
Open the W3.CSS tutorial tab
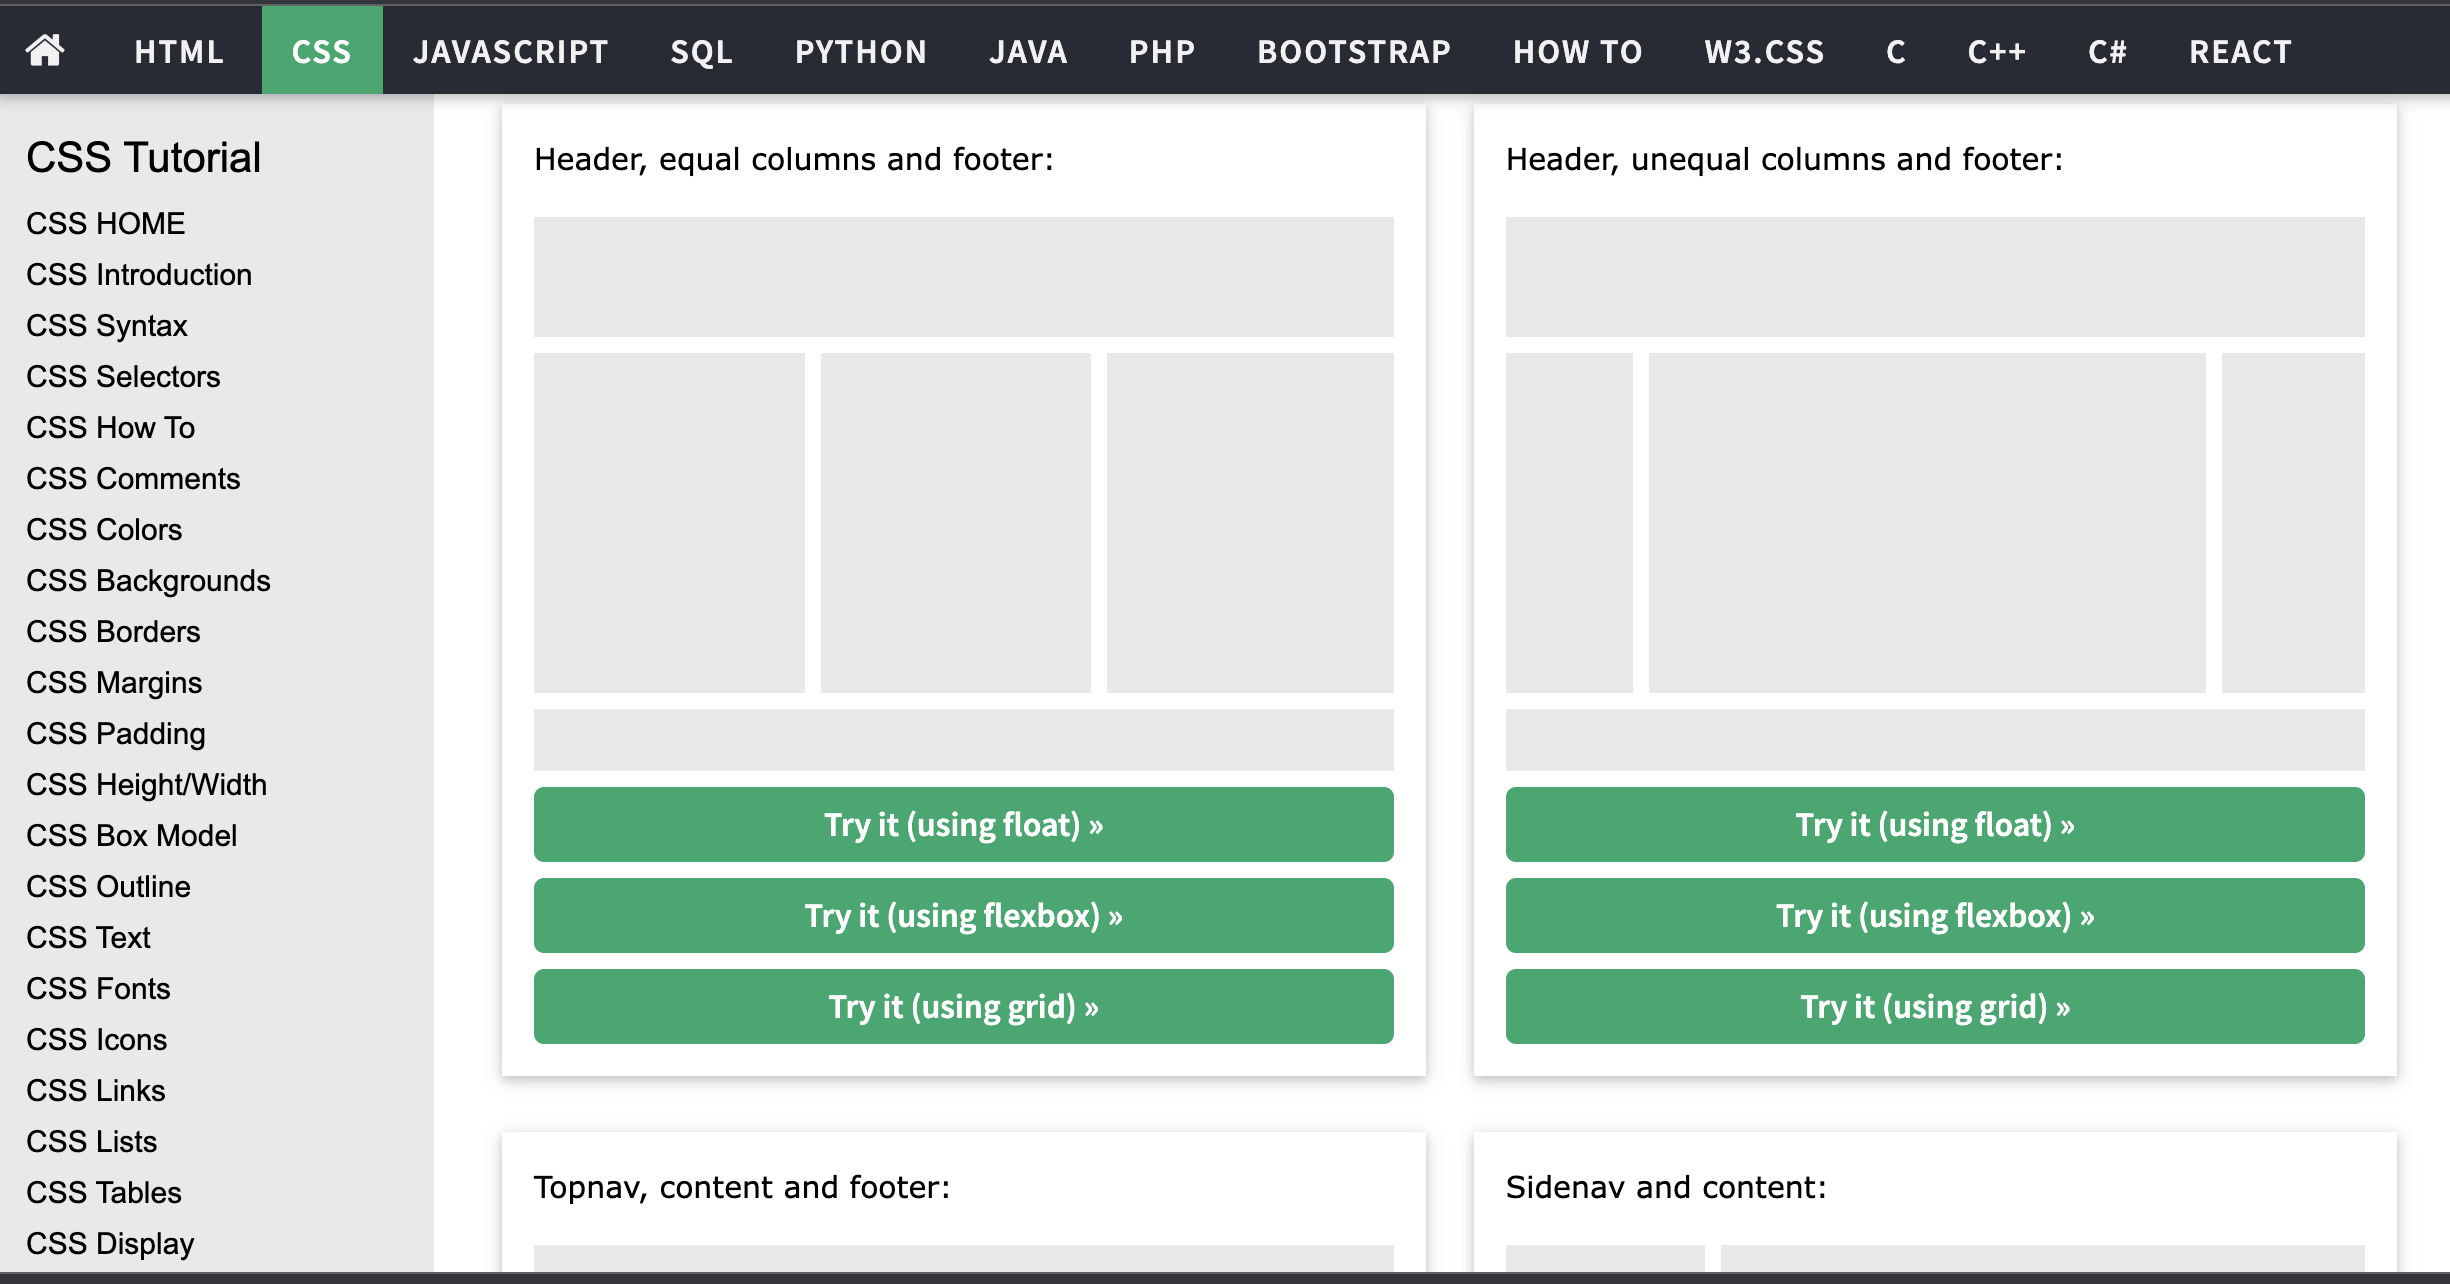1763,50
